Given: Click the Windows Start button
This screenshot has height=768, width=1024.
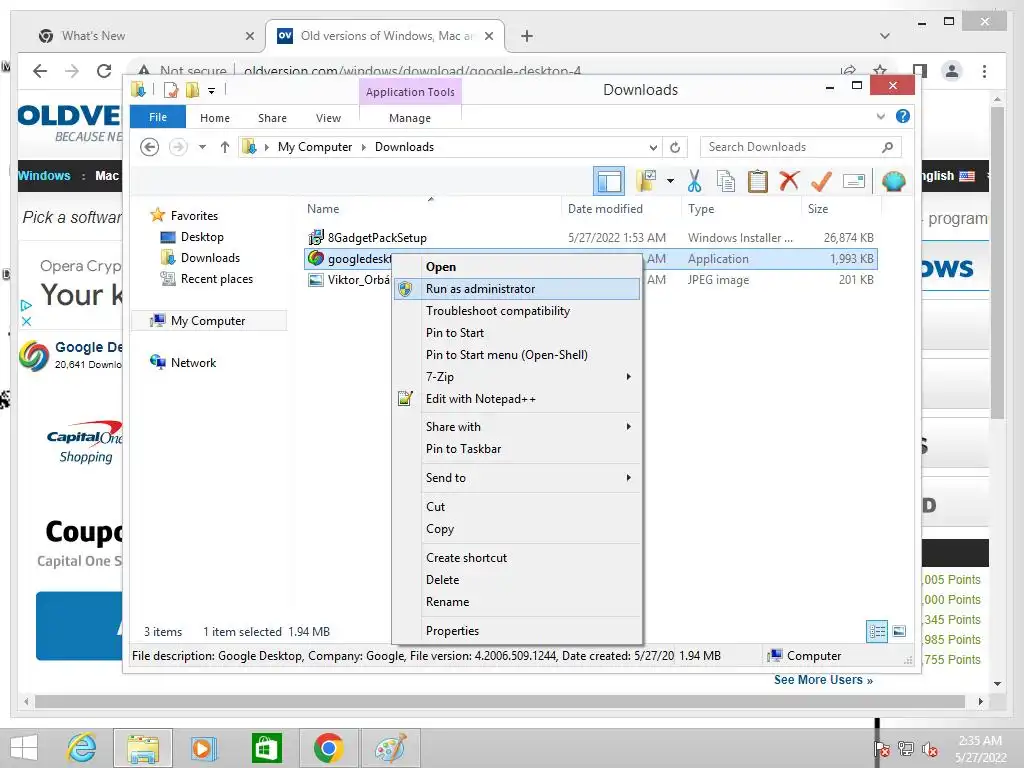Looking at the screenshot, I should (24, 748).
